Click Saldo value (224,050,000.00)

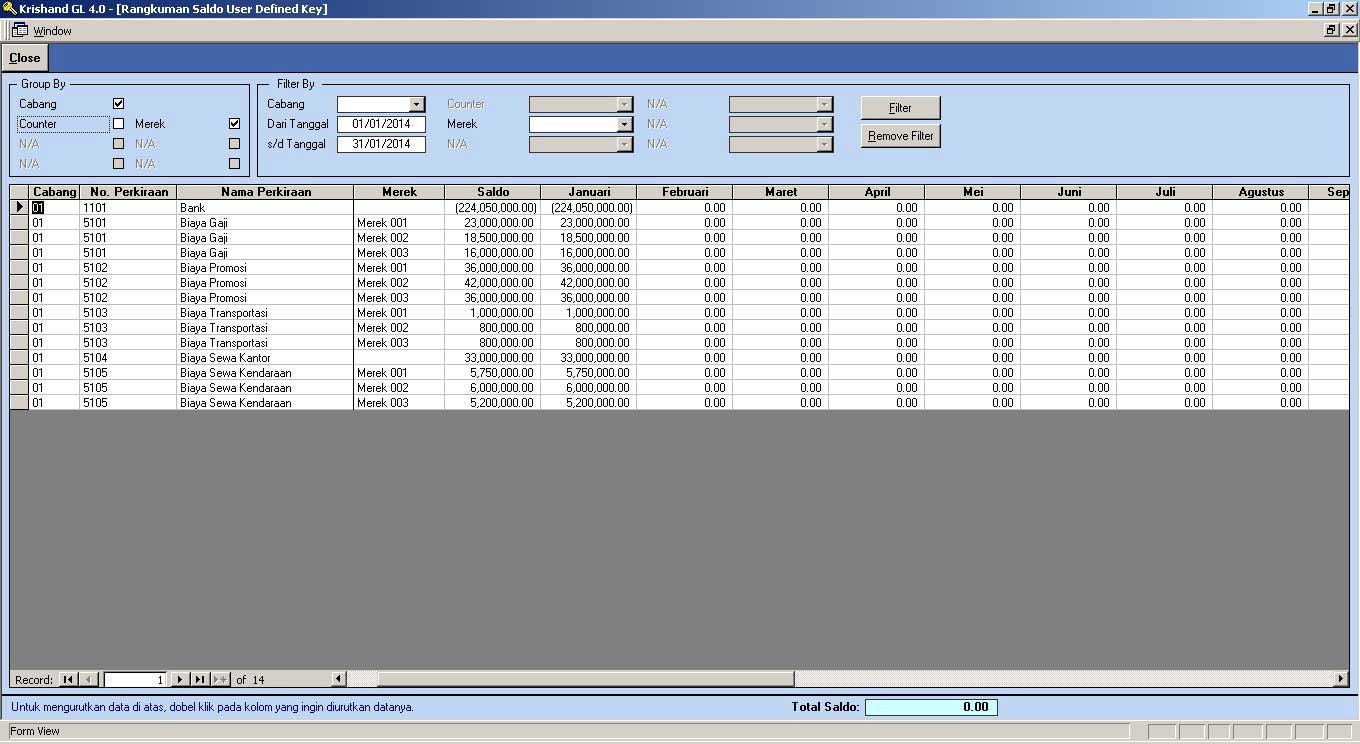(493, 208)
